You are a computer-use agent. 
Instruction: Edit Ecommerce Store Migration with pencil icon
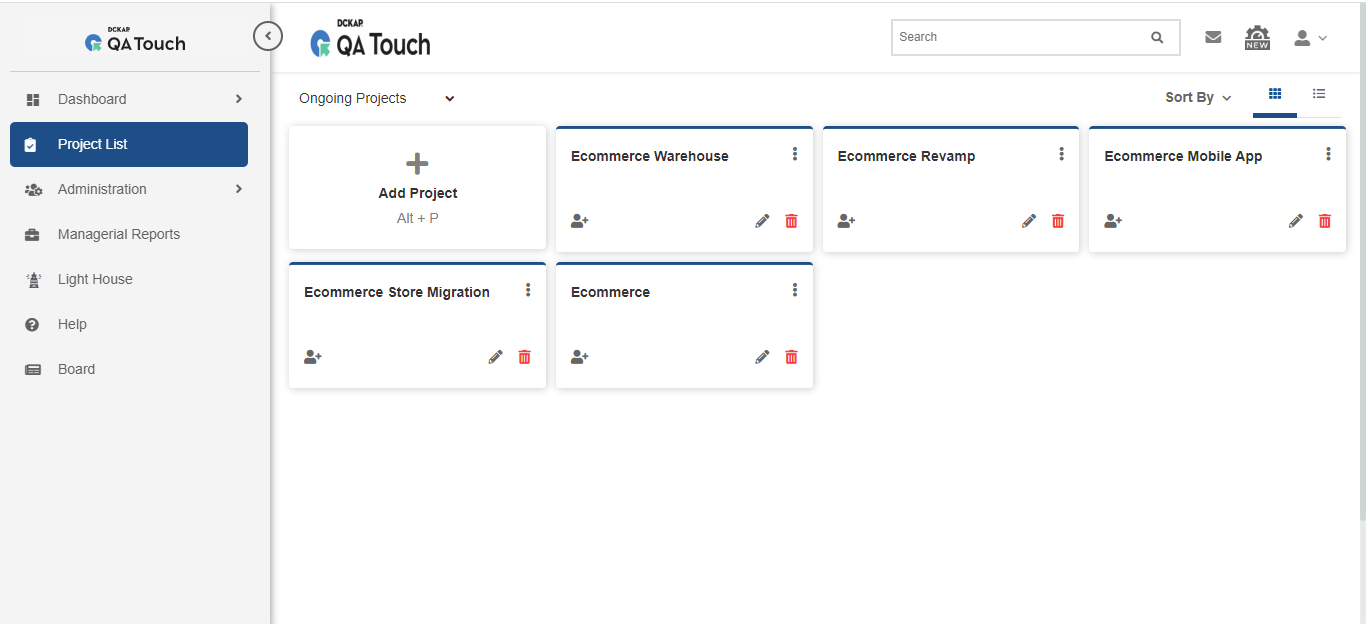(x=495, y=357)
